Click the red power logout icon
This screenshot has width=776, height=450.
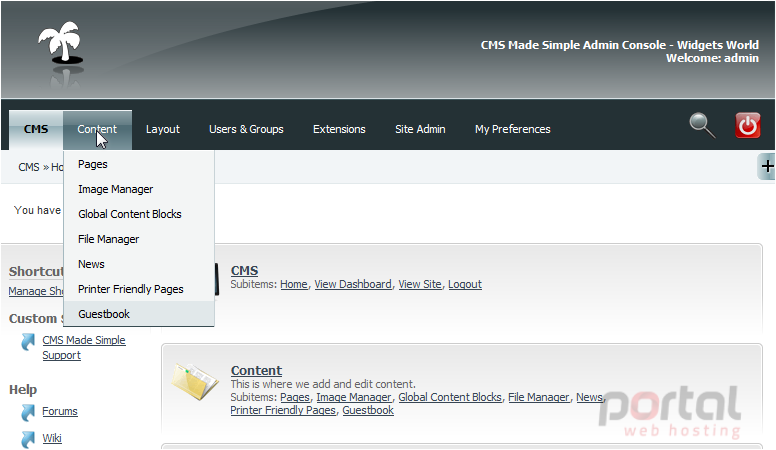(747, 125)
